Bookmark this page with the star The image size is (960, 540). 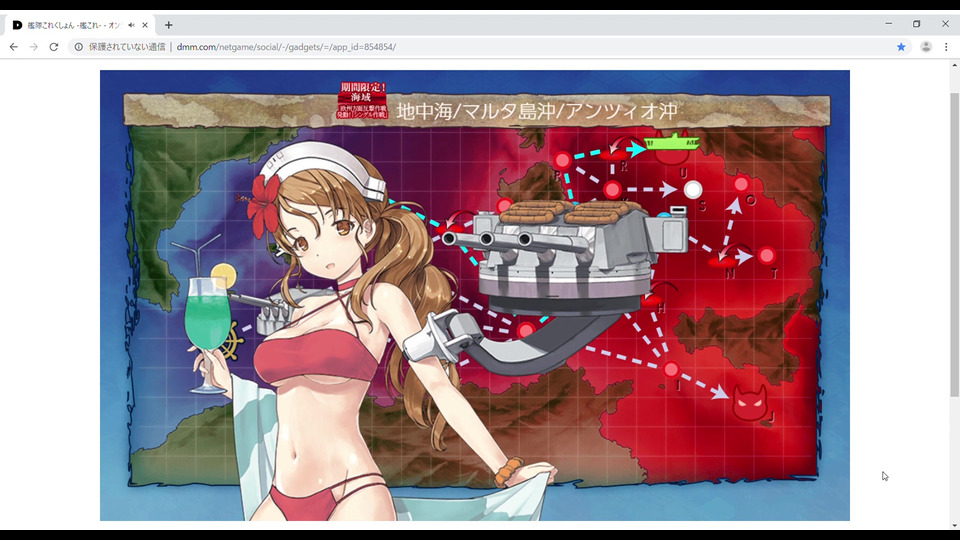click(901, 47)
